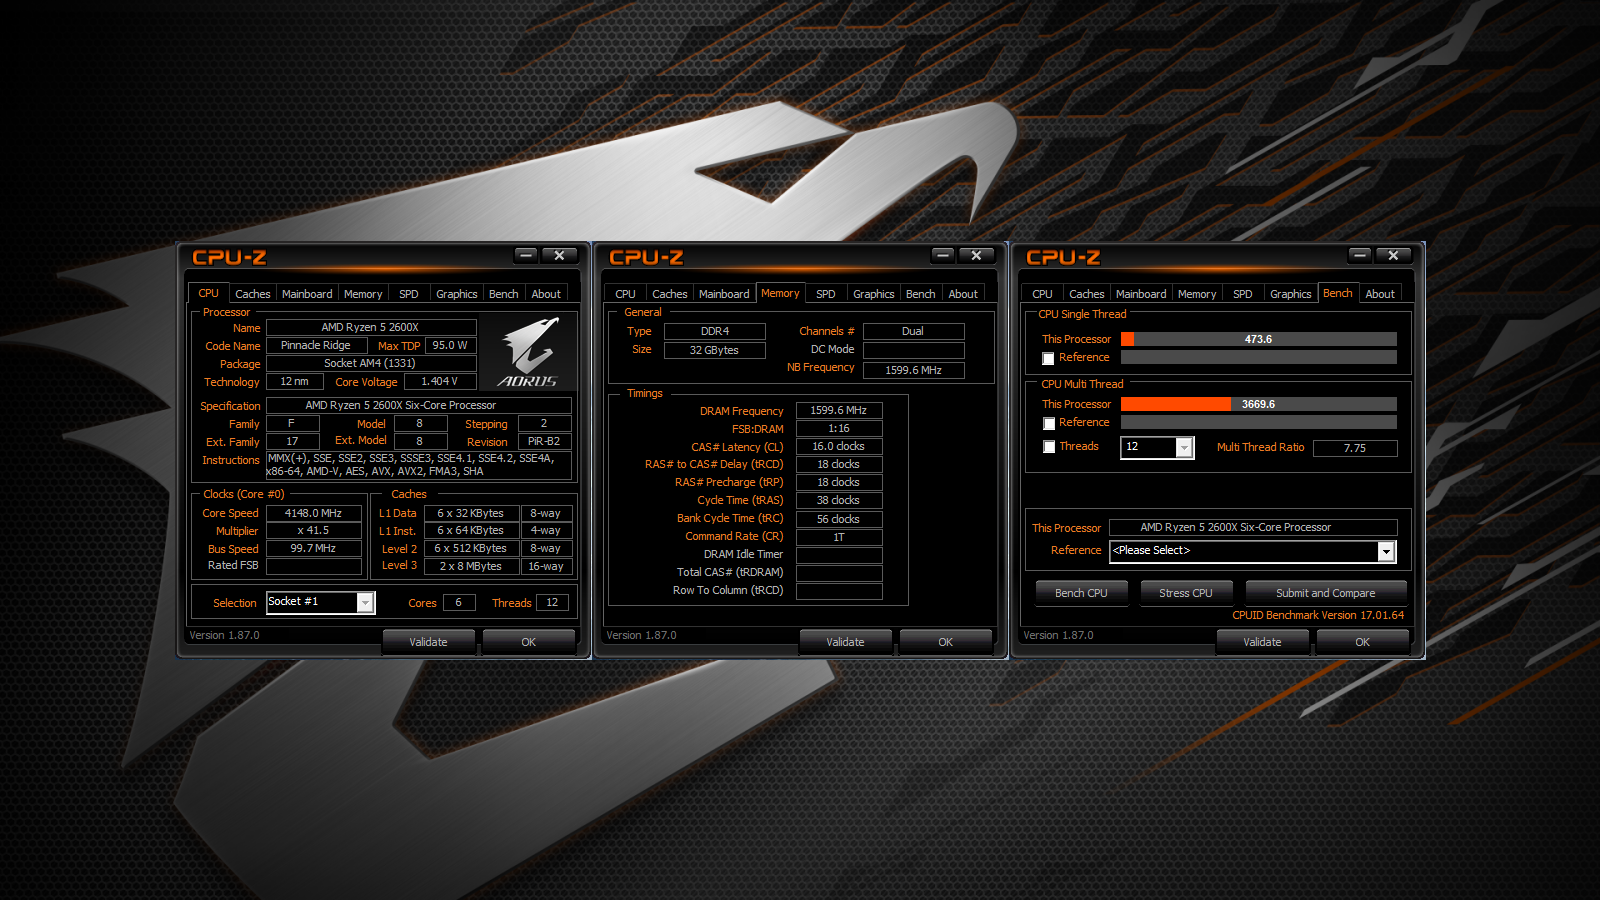Switch to CPU tab in right Bench window
Viewport: 1600px width, 900px height.
(1043, 294)
